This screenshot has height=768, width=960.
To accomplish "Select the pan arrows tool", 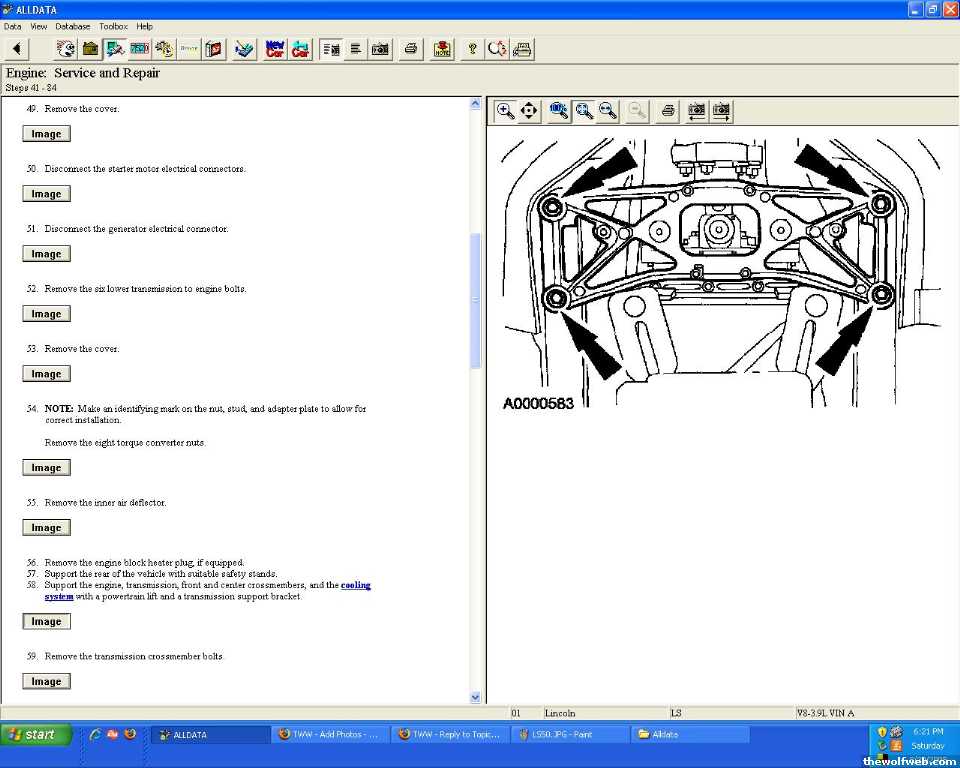I will point(530,111).
